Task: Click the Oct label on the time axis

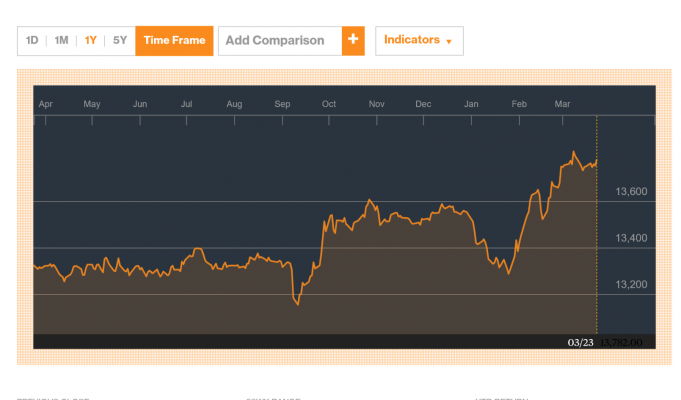Action: (329, 104)
